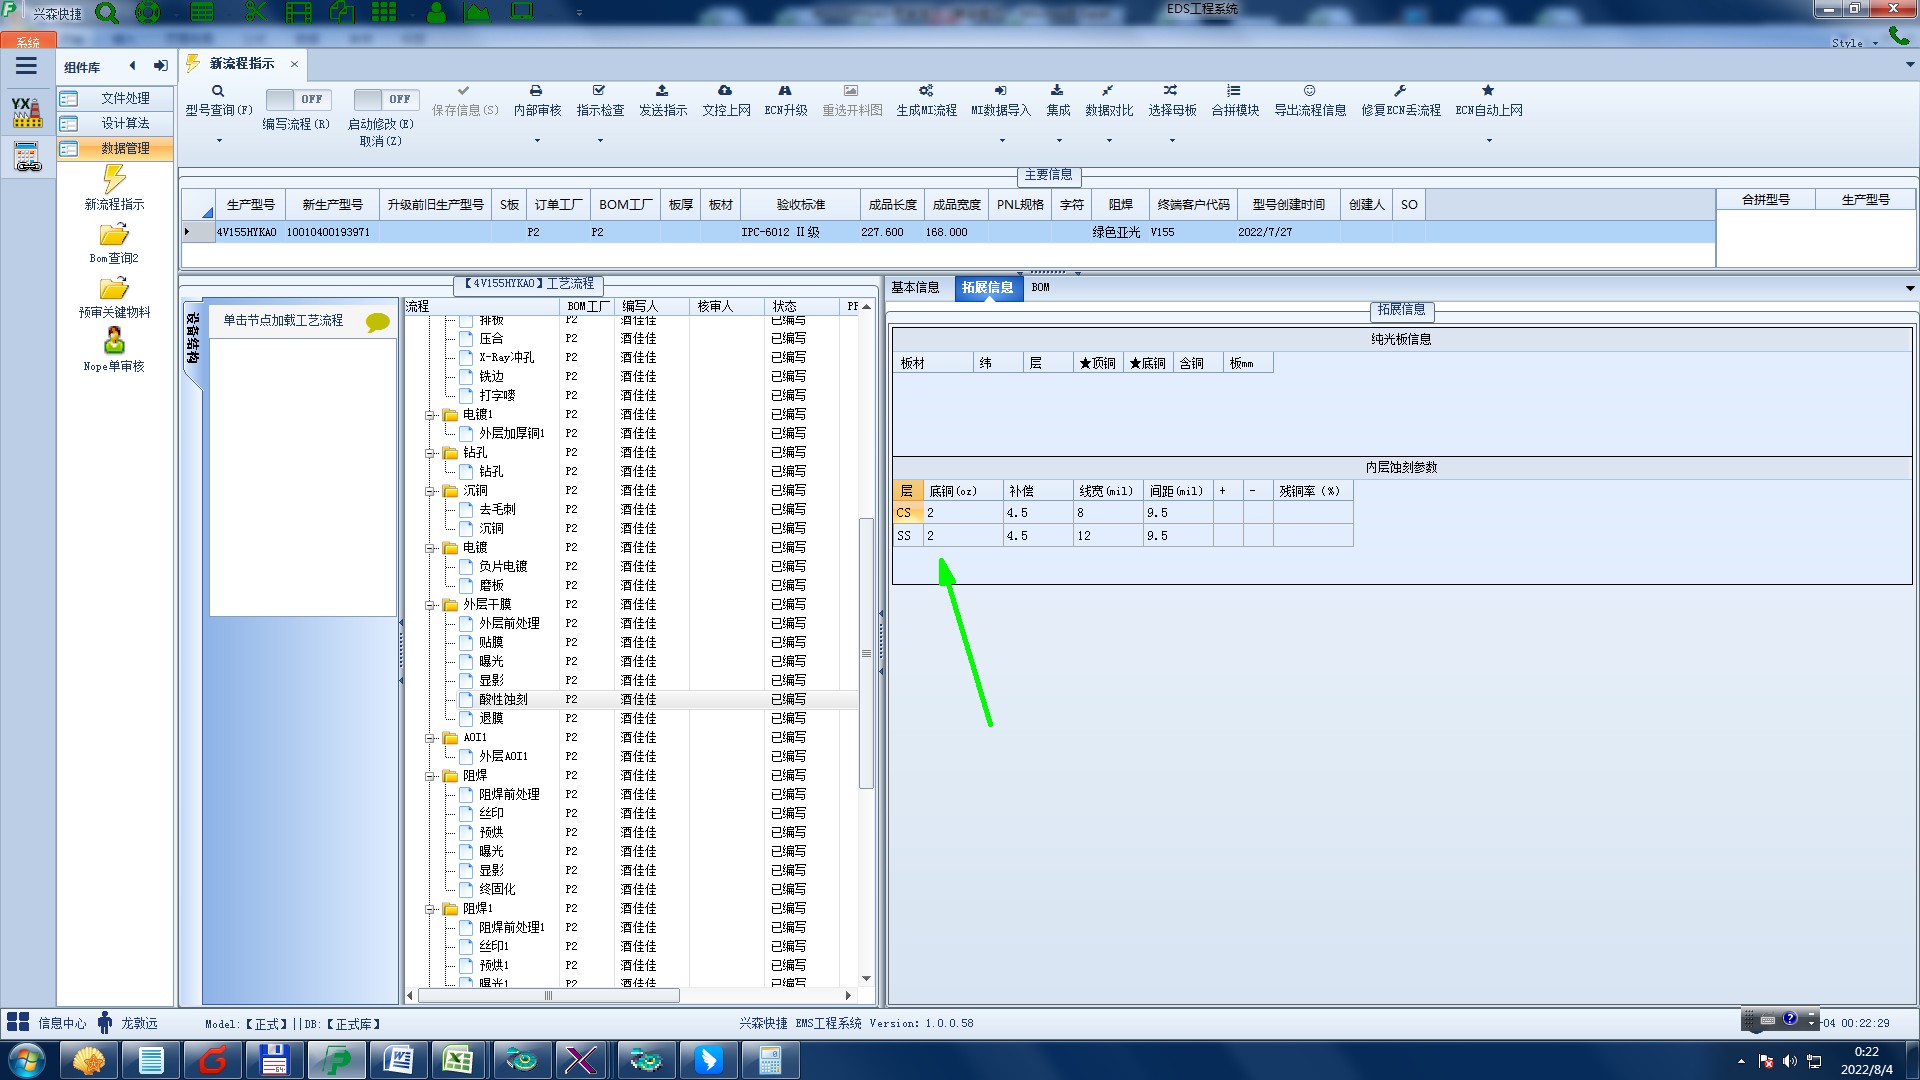
Task: Click the process tree horizontal scrollbar
Action: [x=548, y=996]
